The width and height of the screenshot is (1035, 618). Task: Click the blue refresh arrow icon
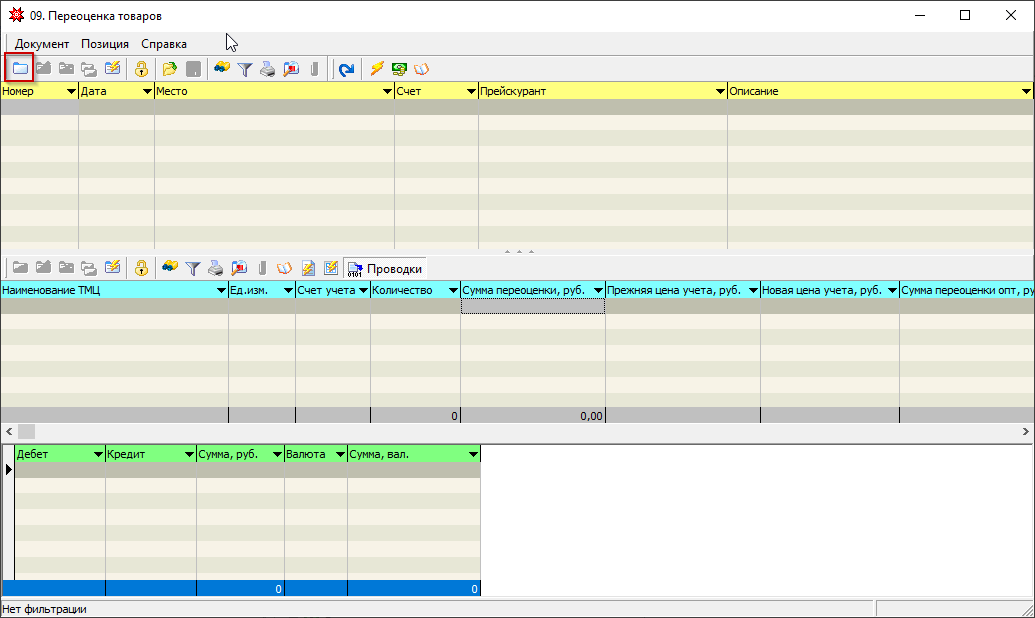pyautogui.click(x=346, y=69)
